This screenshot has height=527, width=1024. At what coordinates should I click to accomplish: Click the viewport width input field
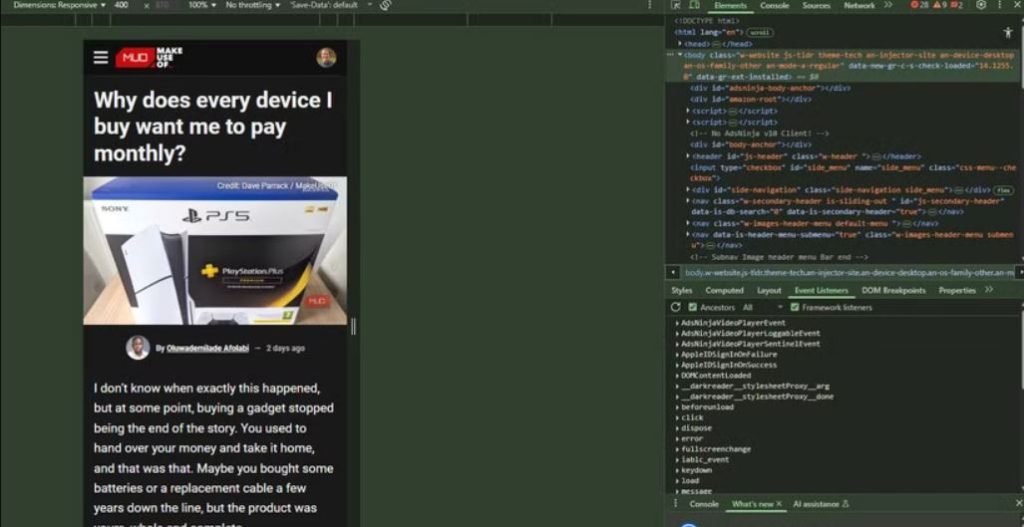click(121, 5)
